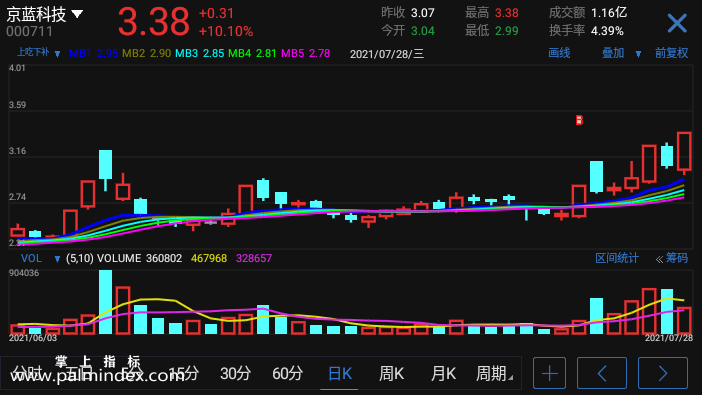Tap the 画线 draw line button

pos(559,53)
